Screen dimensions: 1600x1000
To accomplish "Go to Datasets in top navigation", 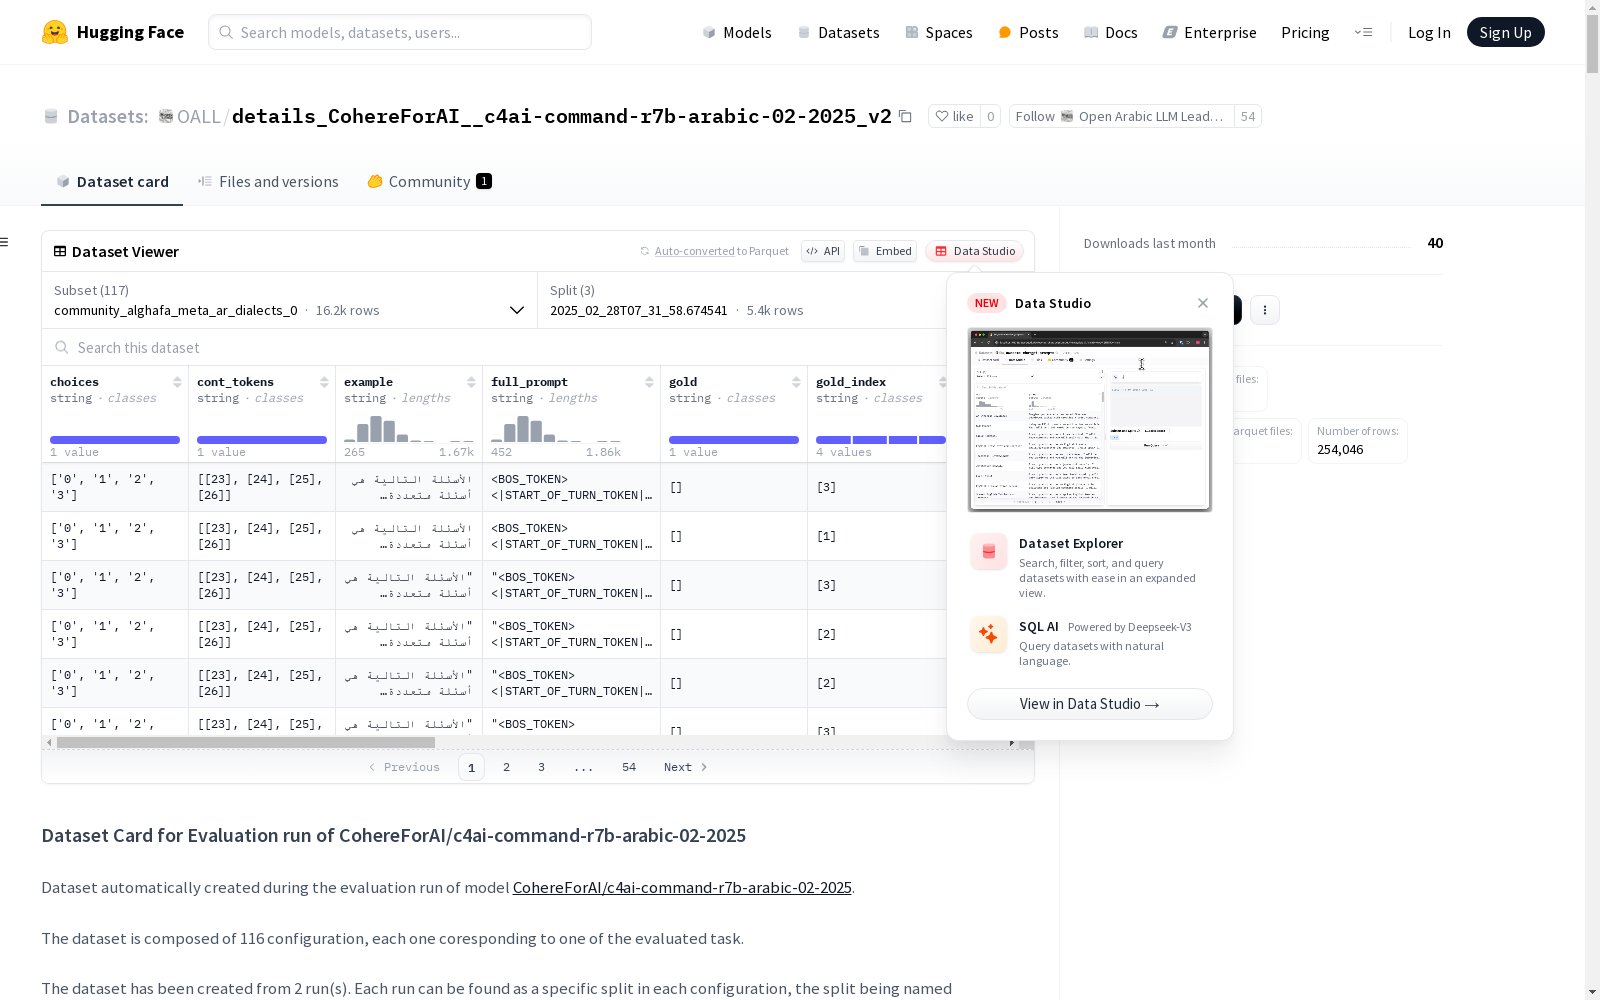I will [x=838, y=32].
